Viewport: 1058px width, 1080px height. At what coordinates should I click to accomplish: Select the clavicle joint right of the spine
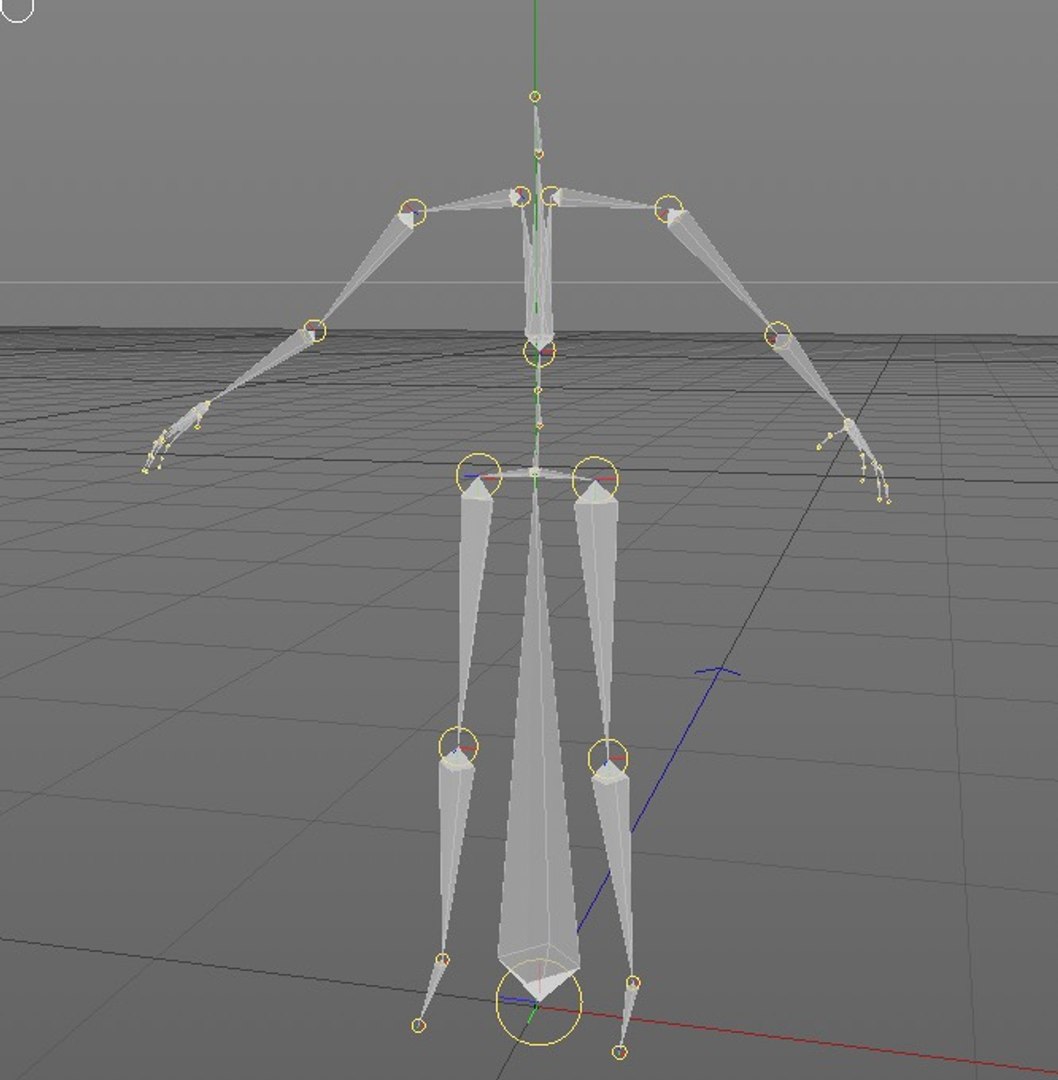551,196
